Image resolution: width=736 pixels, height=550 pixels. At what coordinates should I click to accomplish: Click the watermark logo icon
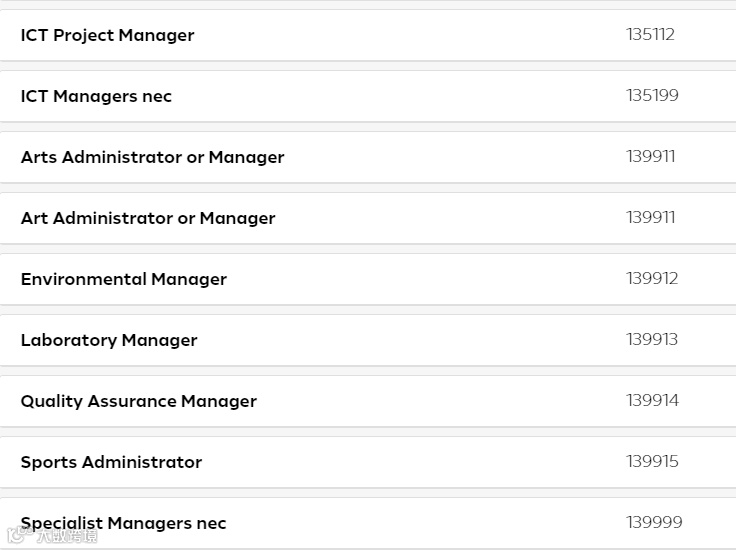pos(17,535)
